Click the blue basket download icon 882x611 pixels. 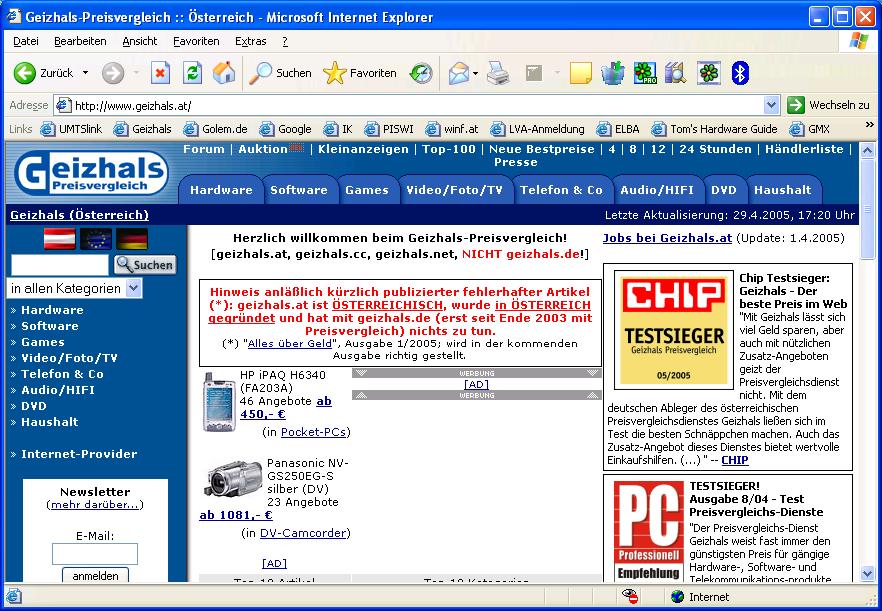tap(613, 73)
